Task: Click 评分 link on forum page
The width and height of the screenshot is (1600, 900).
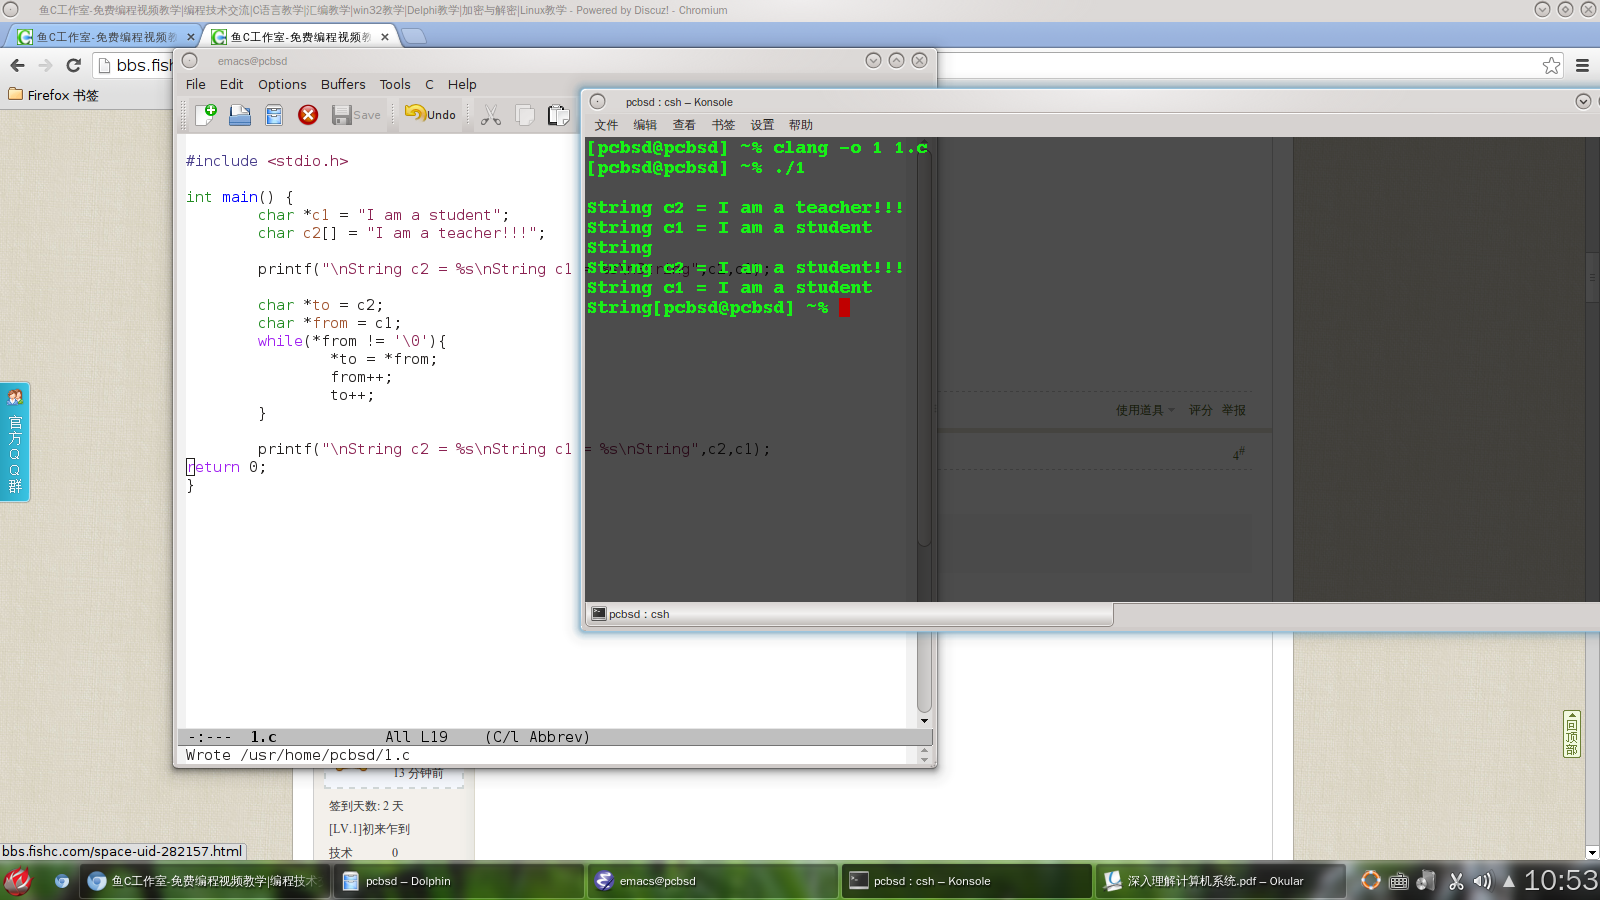Action: pyautogui.click(x=1200, y=410)
